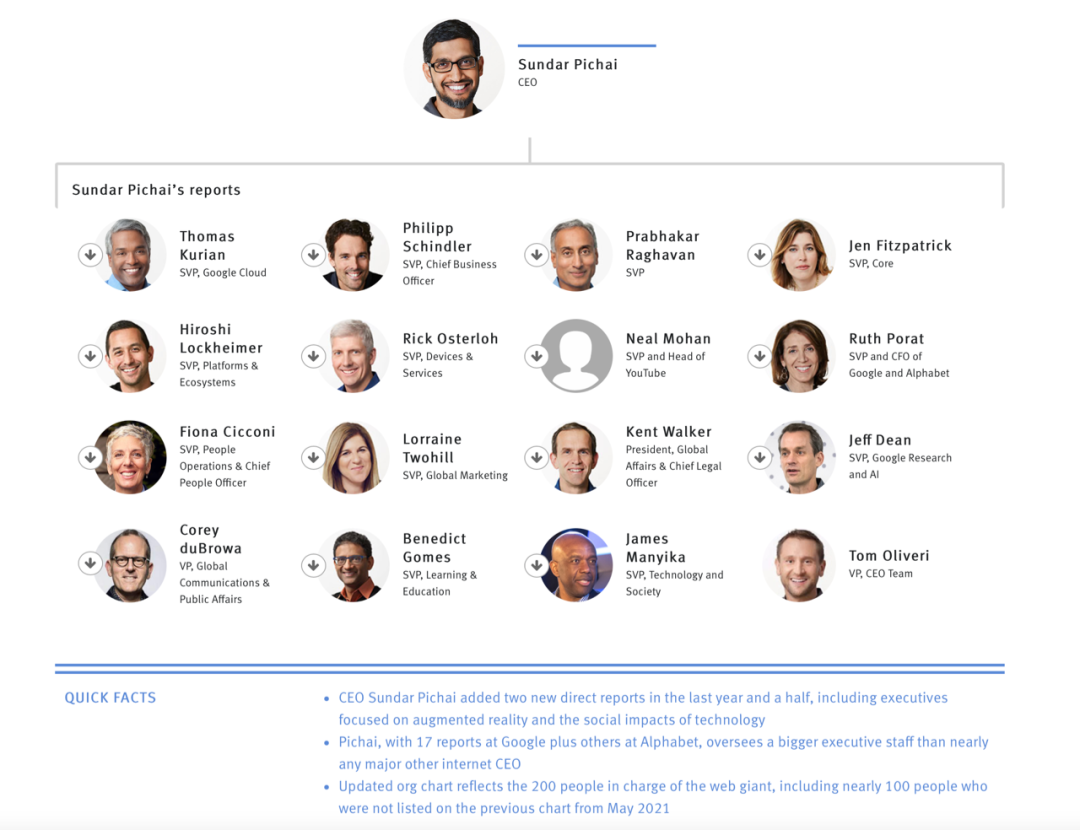Viewport: 1080px width, 830px height.
Task: Expand reports under Philipp Schindler
Action: tap(313, 255)
